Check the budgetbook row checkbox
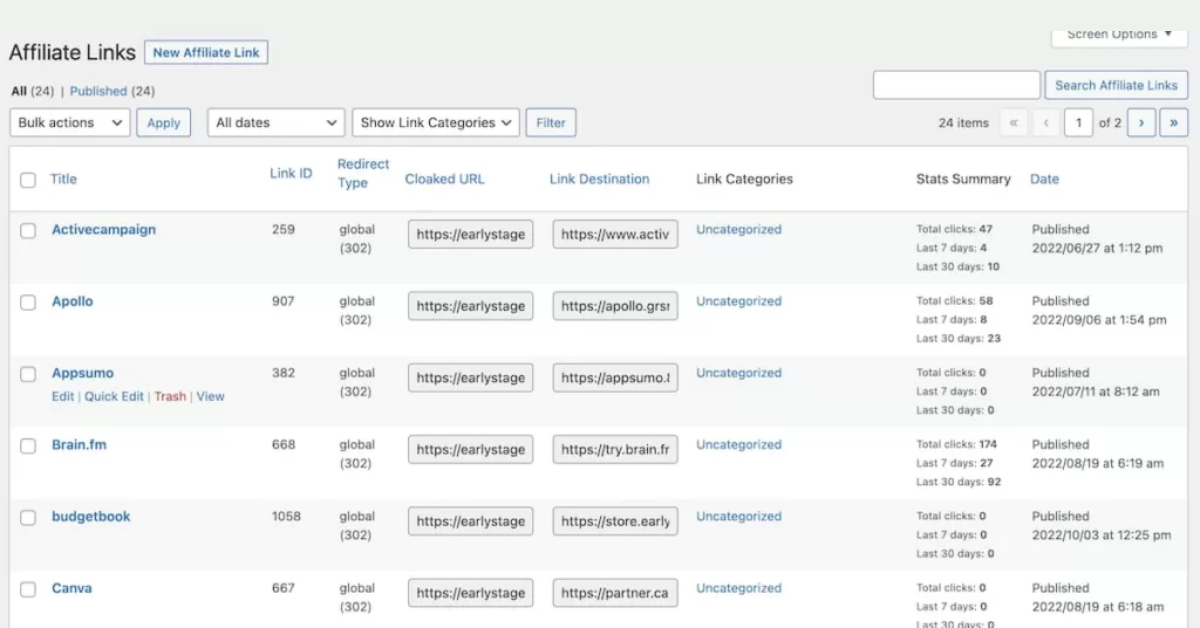The width and height of the screenshot is (1200, 628). point(28,518)
